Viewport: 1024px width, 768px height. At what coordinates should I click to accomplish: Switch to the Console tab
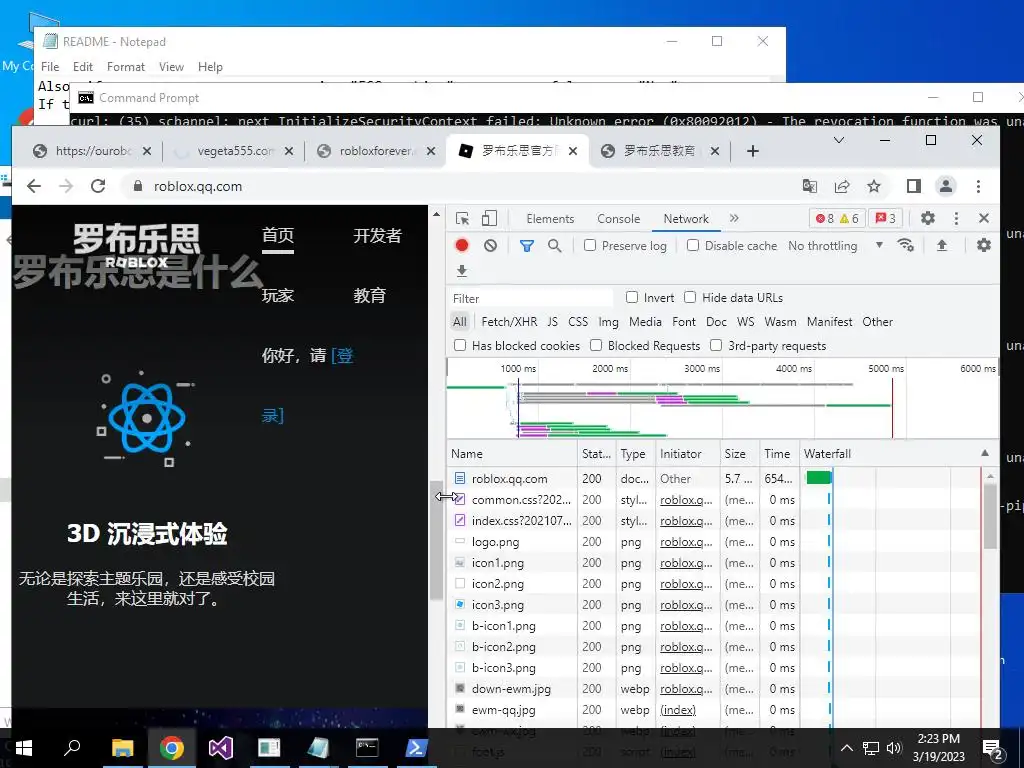pyautogui.click(x=618, y=219)
